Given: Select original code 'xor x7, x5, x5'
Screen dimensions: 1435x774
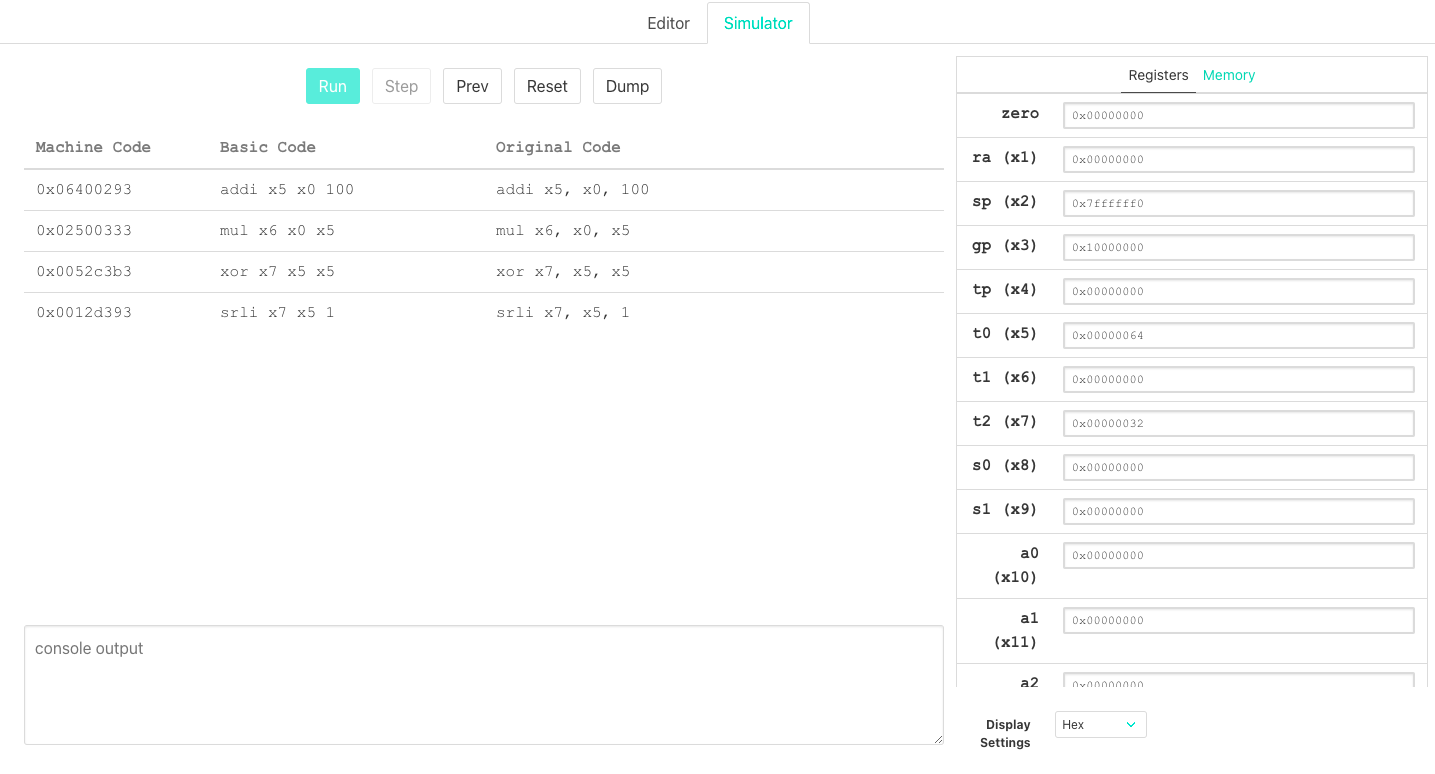Looking at the screenshot, I should 563,272.
